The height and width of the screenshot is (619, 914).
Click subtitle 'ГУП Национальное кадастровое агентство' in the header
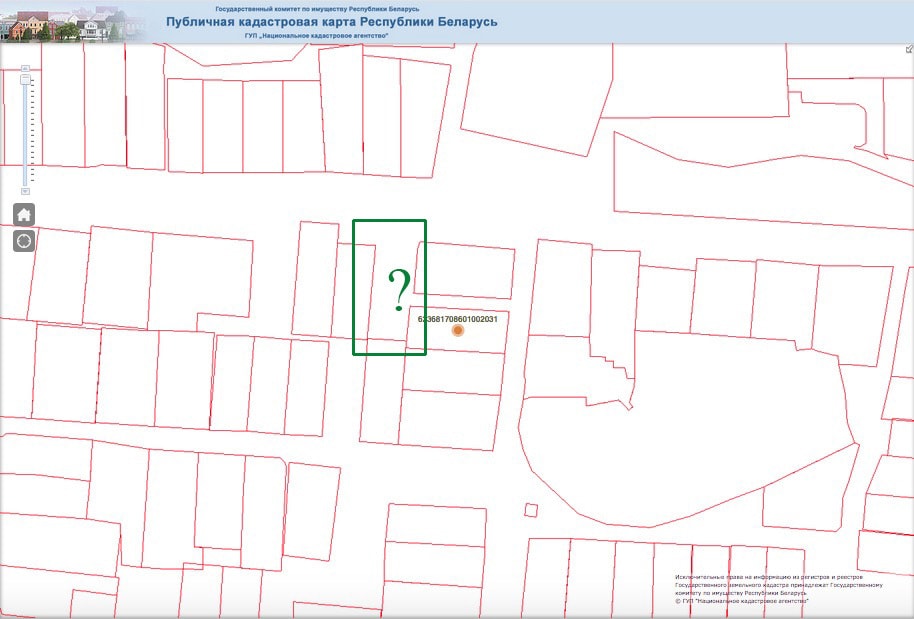(x=317, y=36)
